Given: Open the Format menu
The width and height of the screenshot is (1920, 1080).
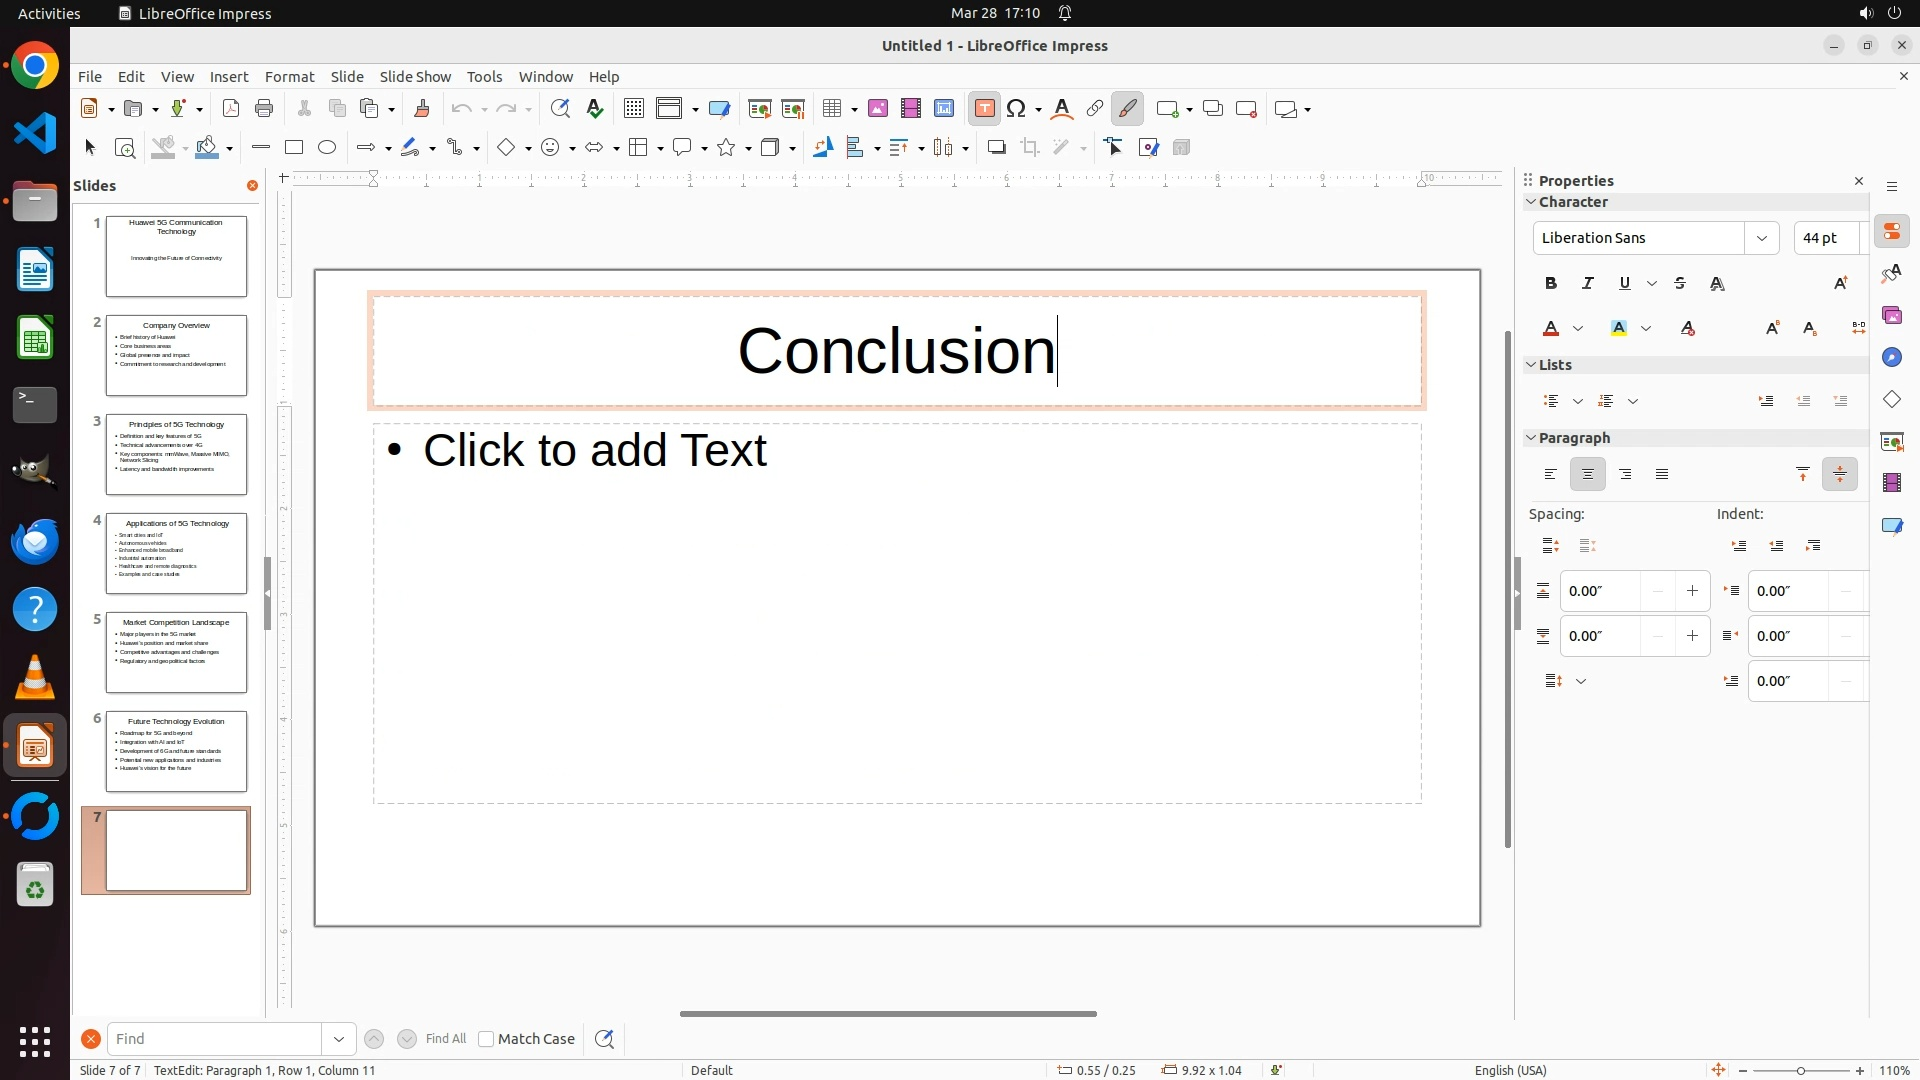Looking at the screenshot, I should tap(289, 77).
